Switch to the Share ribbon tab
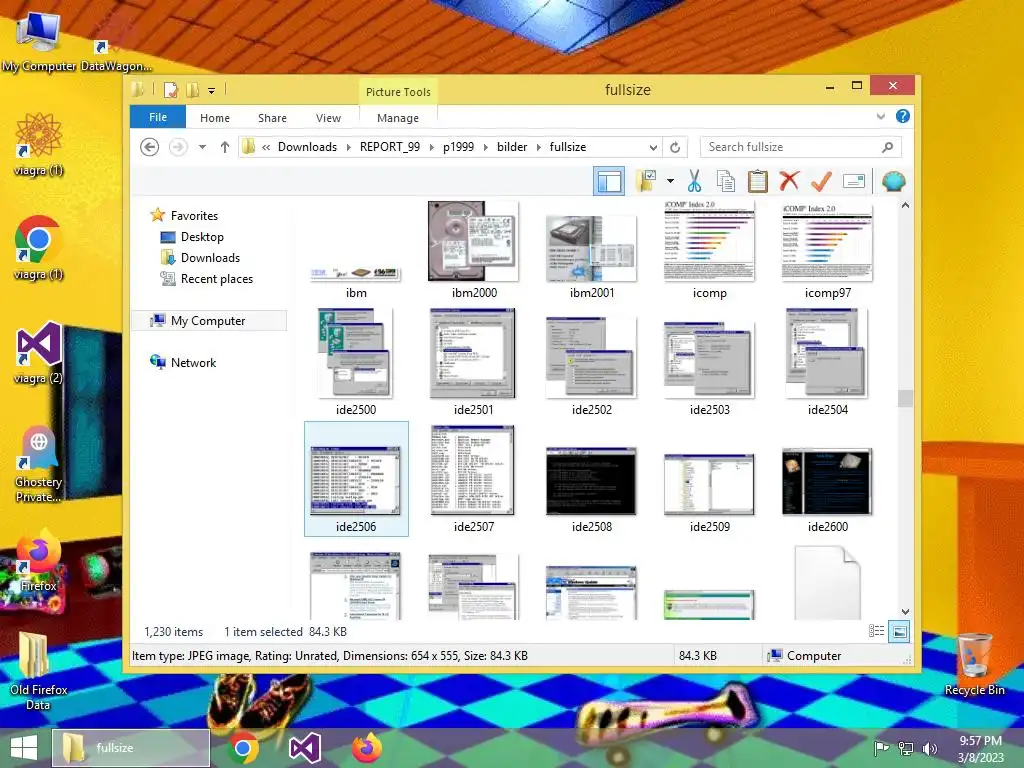This screenshot has width=1024, height=768. tap(272, 118)
